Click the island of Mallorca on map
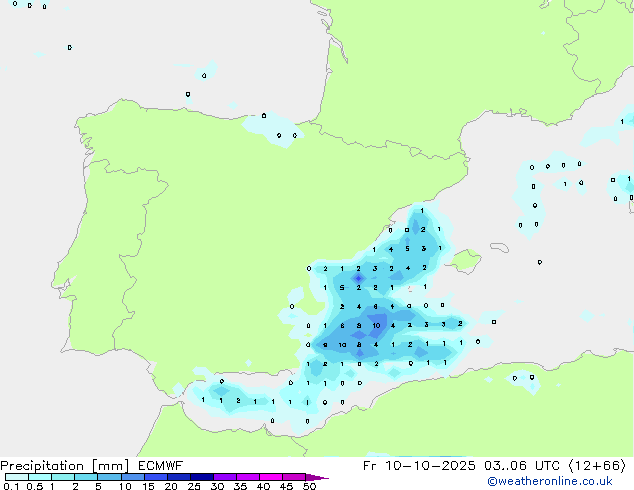 pos(466,260)
